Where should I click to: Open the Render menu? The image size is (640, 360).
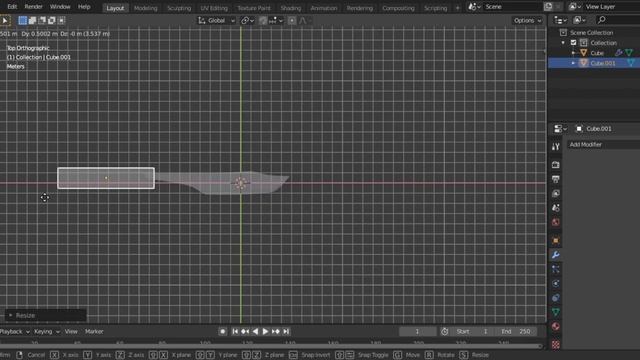(33, 7)
